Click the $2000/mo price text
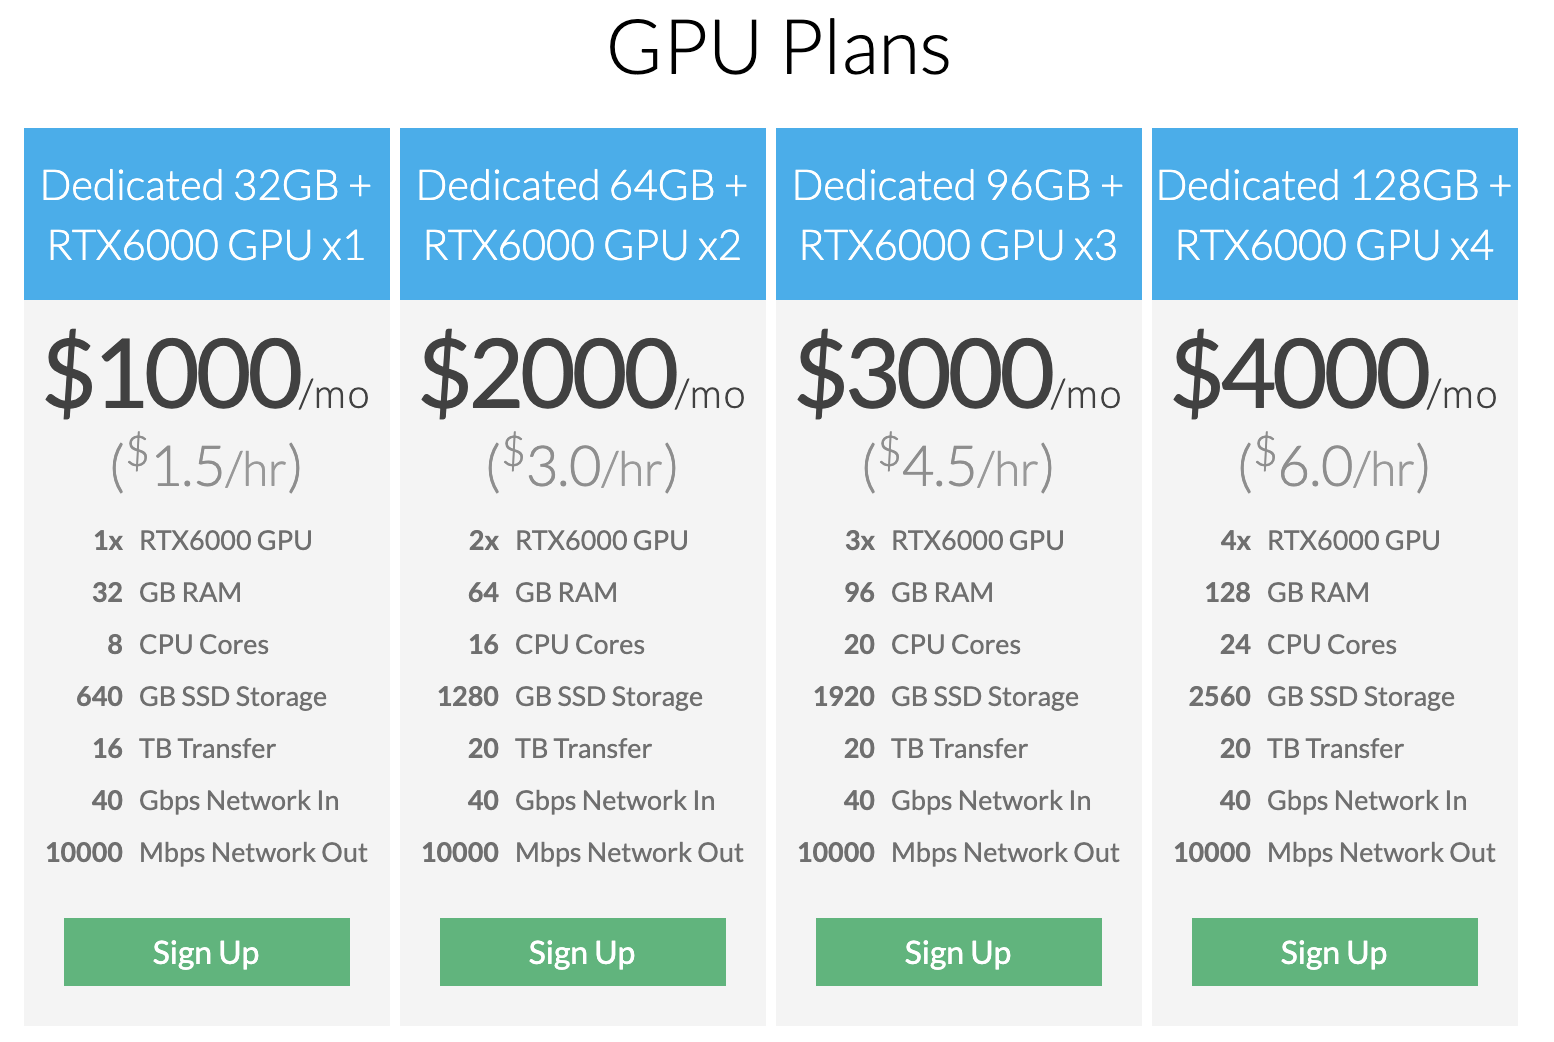This screenshot has height=1042, width=1554. point(582,375)
